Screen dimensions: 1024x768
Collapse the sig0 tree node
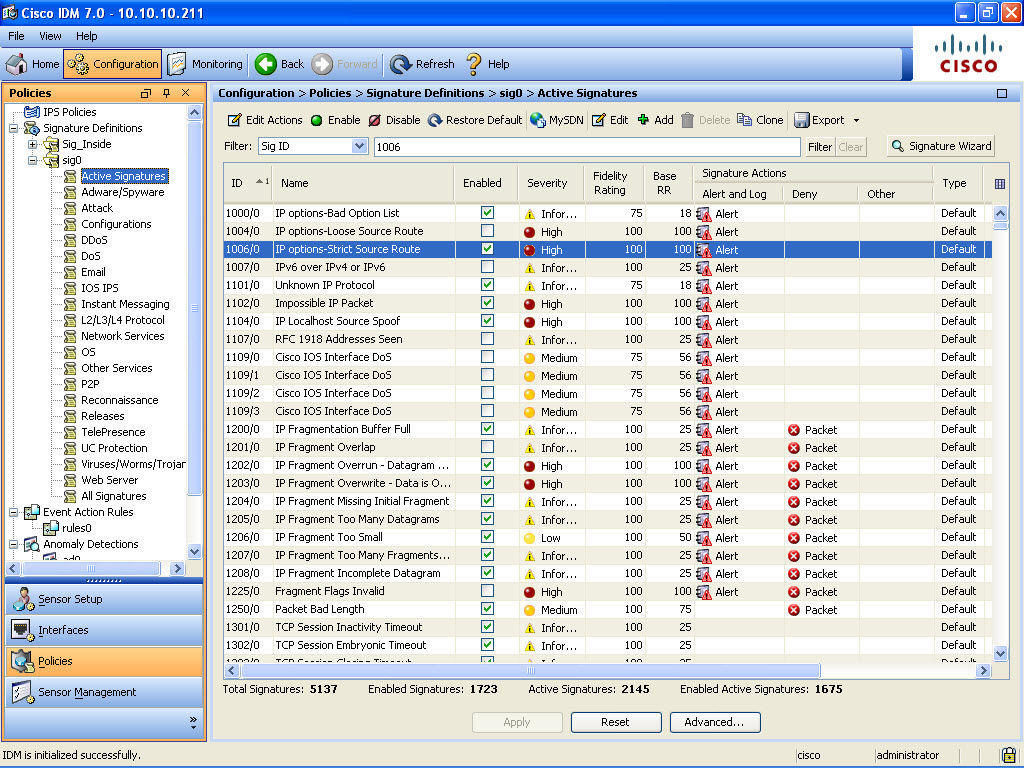(x=32, y=160)
